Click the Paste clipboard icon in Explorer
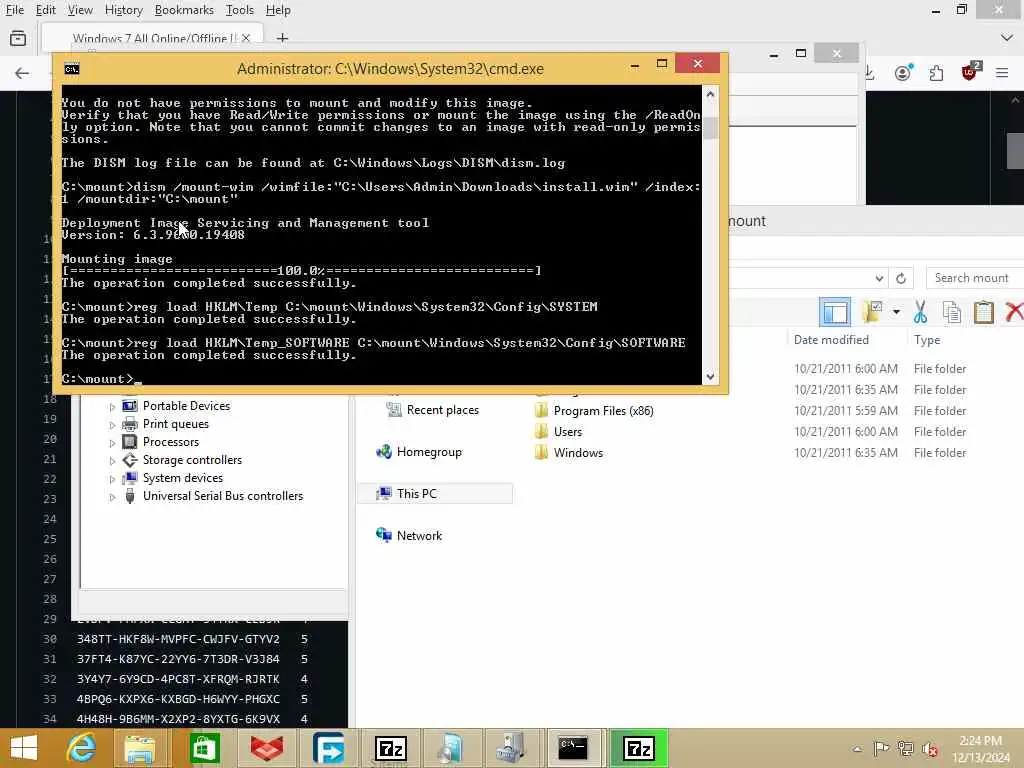The width and height of the screenshot is (1024, 768). [984, 312]
